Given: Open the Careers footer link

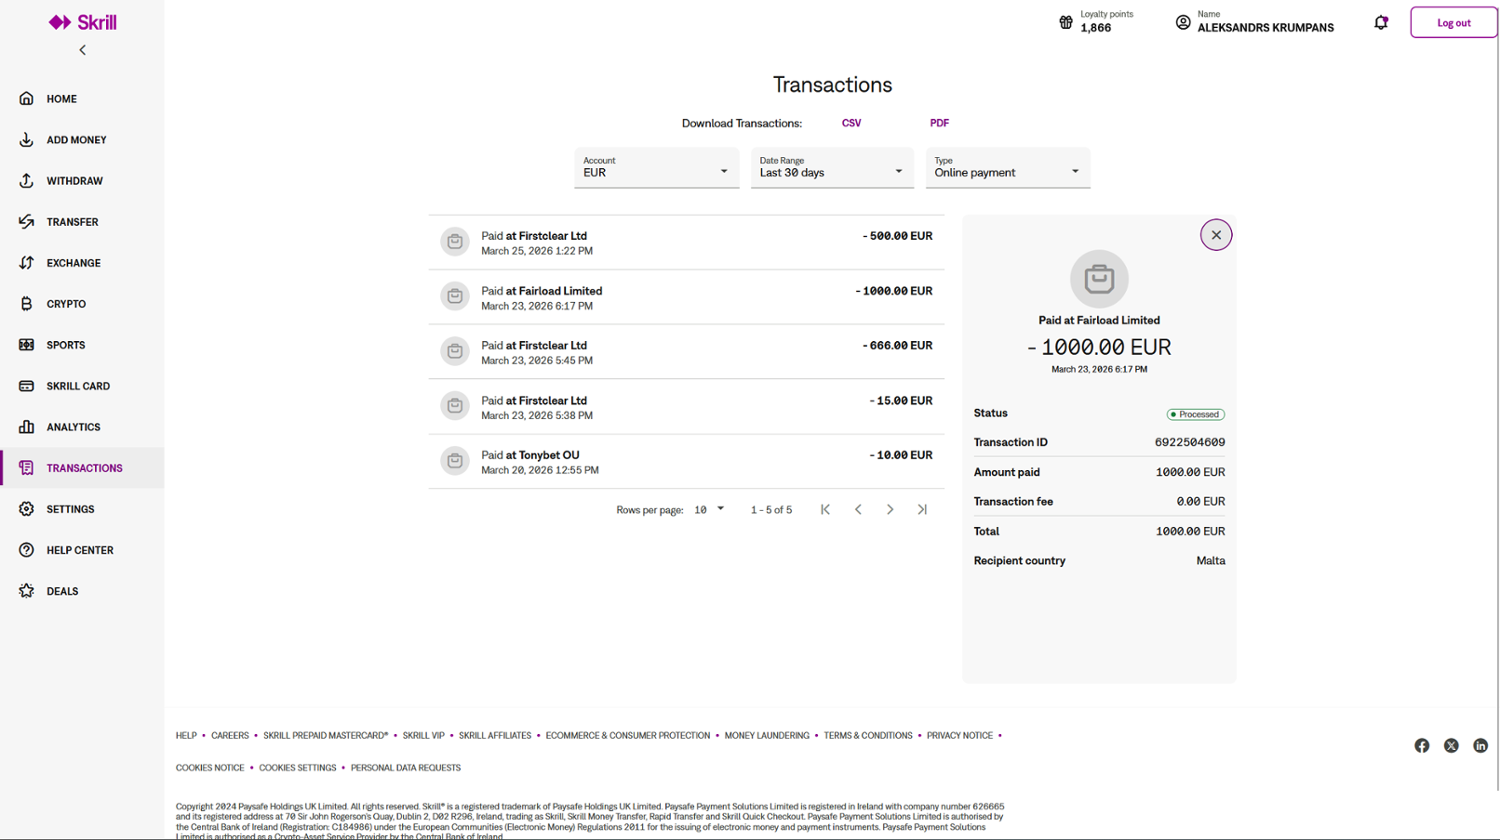Looking at the screenshot, I should 230,736.
